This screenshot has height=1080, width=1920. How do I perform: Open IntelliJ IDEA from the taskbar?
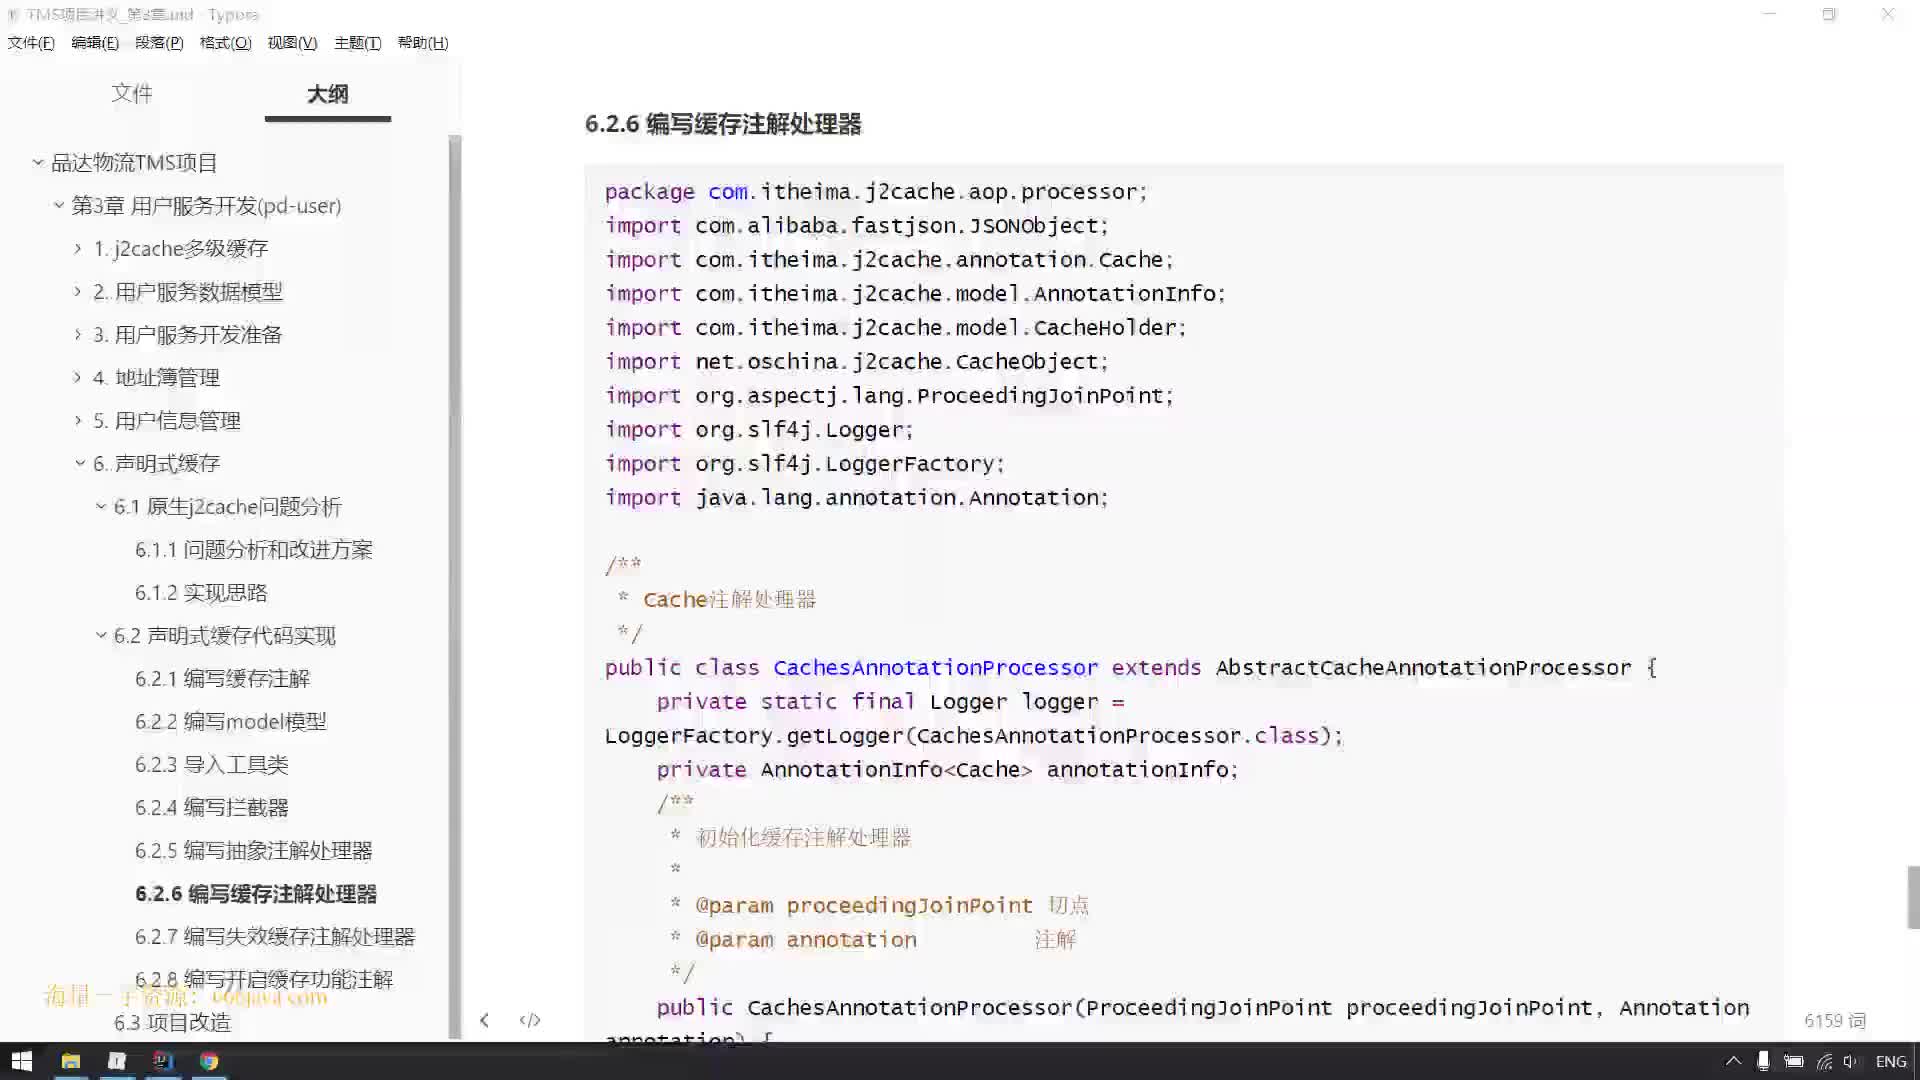163,1061
